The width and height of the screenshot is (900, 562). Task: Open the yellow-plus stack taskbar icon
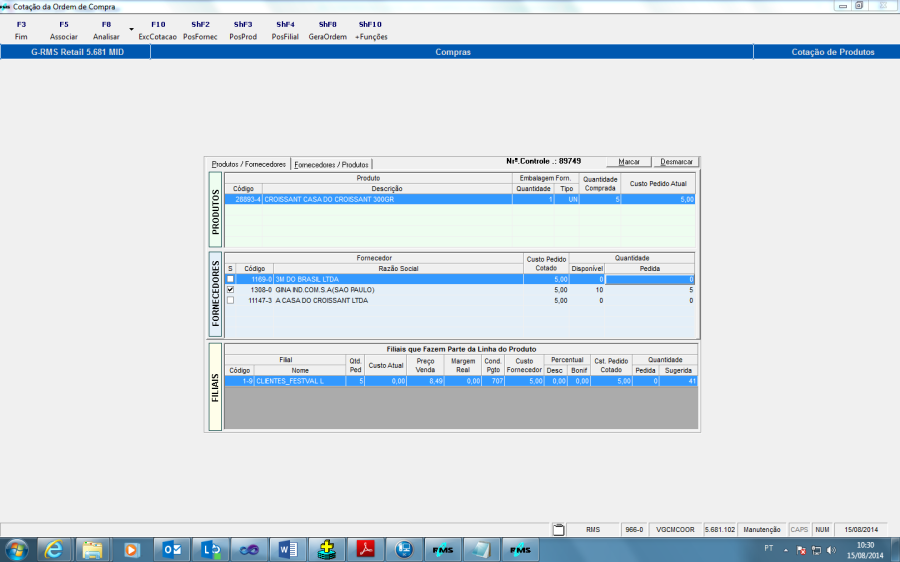click(x=327, y=550)
